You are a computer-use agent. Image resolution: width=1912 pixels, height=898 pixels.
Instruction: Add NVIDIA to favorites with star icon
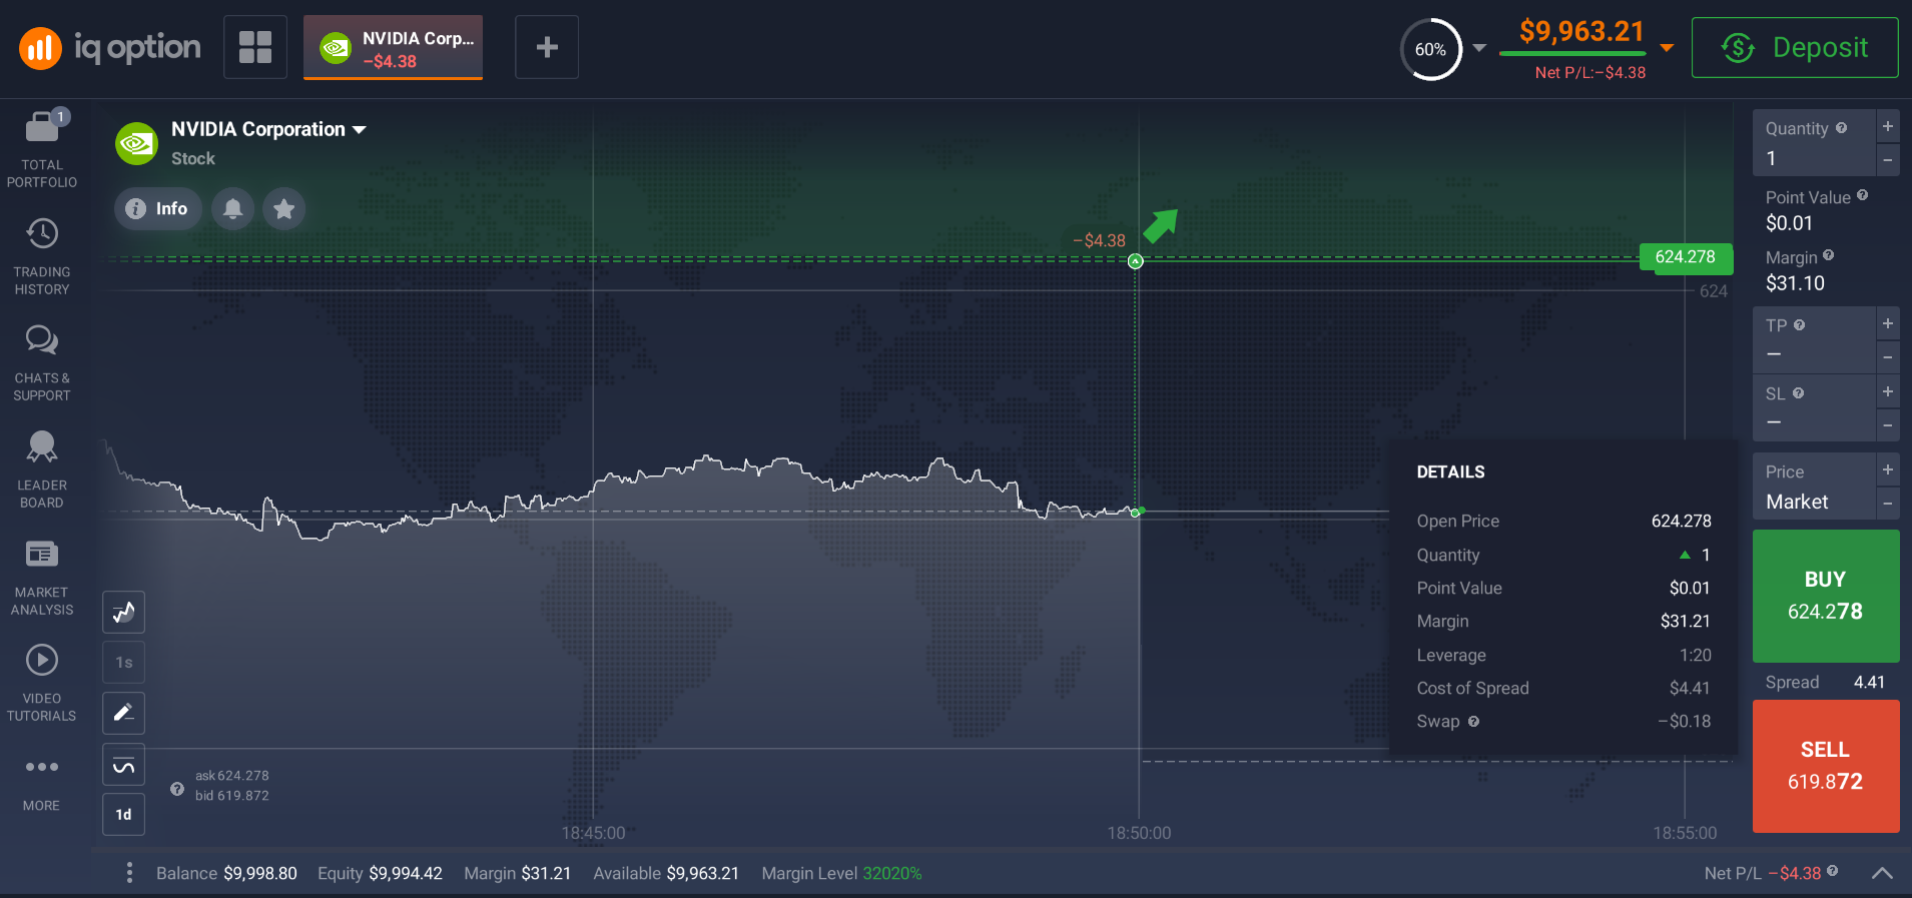pos(284,208)
